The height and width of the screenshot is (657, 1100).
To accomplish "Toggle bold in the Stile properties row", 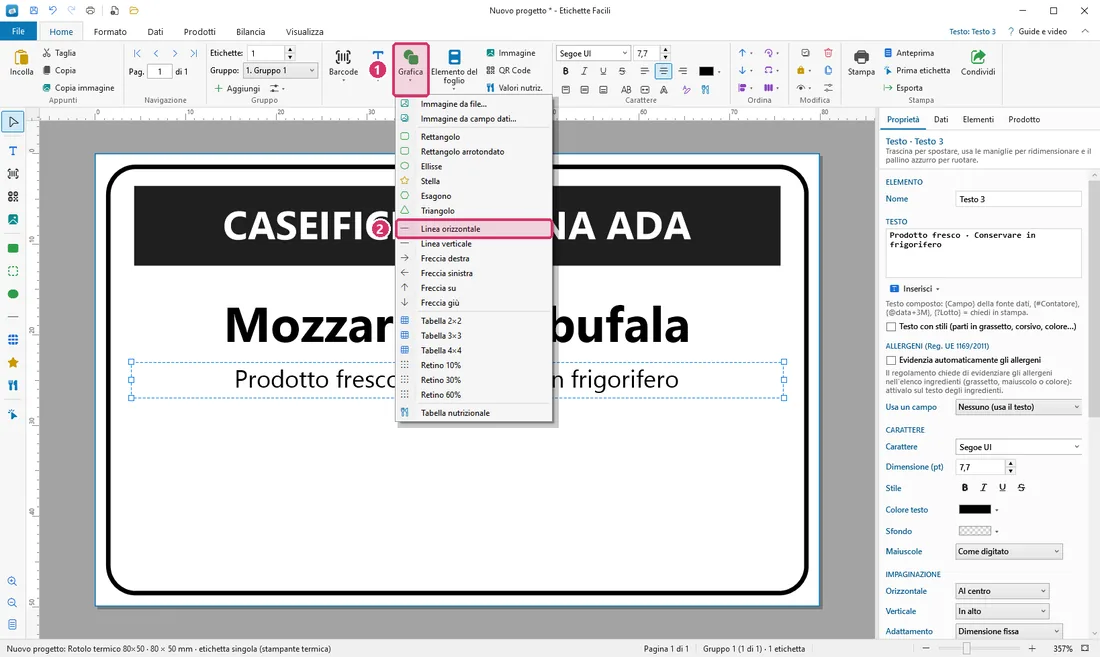I will coord(965,487).
